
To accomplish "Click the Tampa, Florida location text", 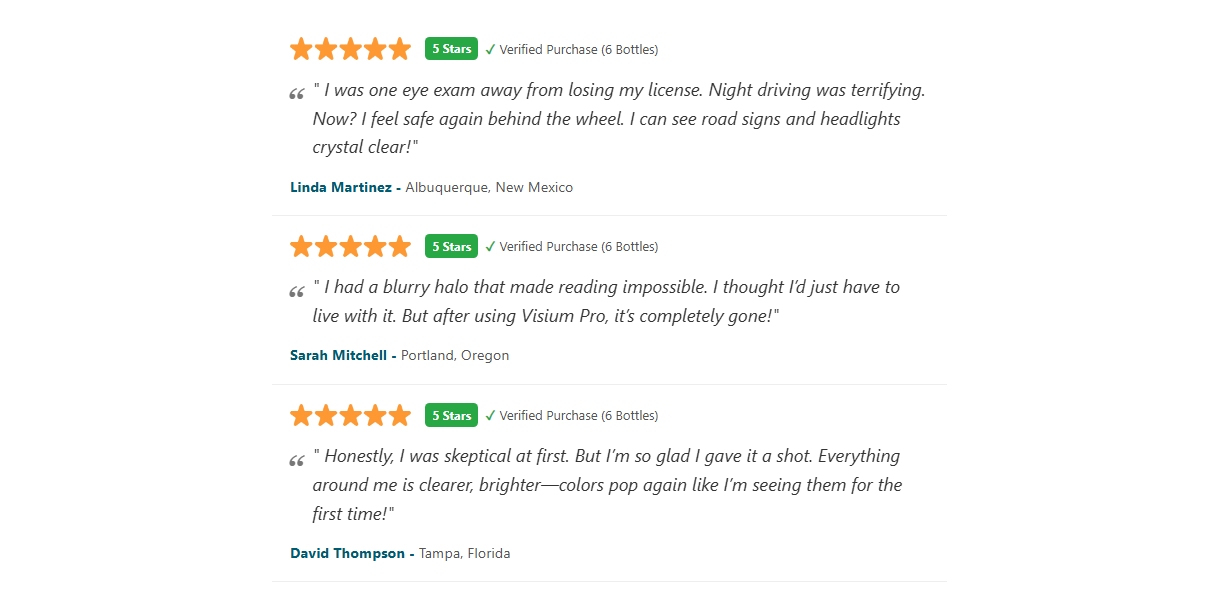I will (465, 553).
